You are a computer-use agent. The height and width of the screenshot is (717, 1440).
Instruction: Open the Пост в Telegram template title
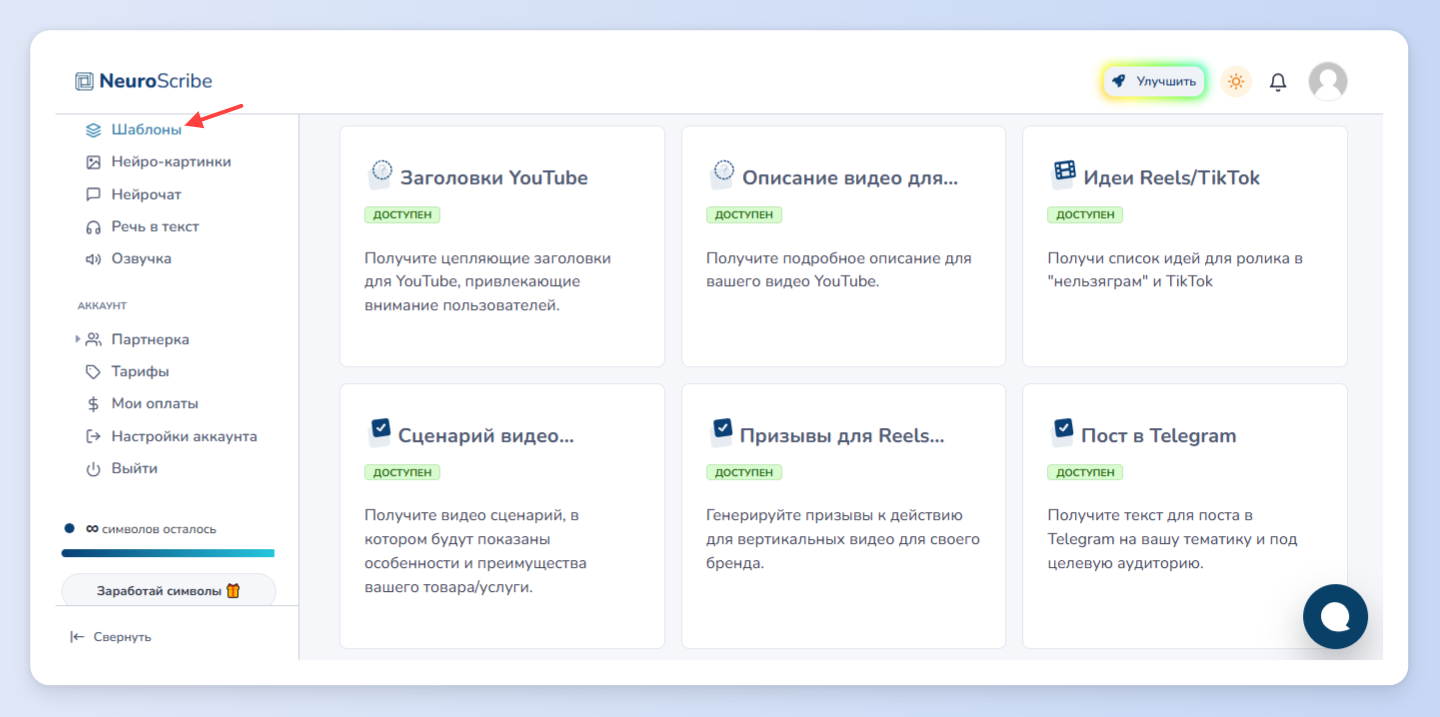click(1159, 435)
